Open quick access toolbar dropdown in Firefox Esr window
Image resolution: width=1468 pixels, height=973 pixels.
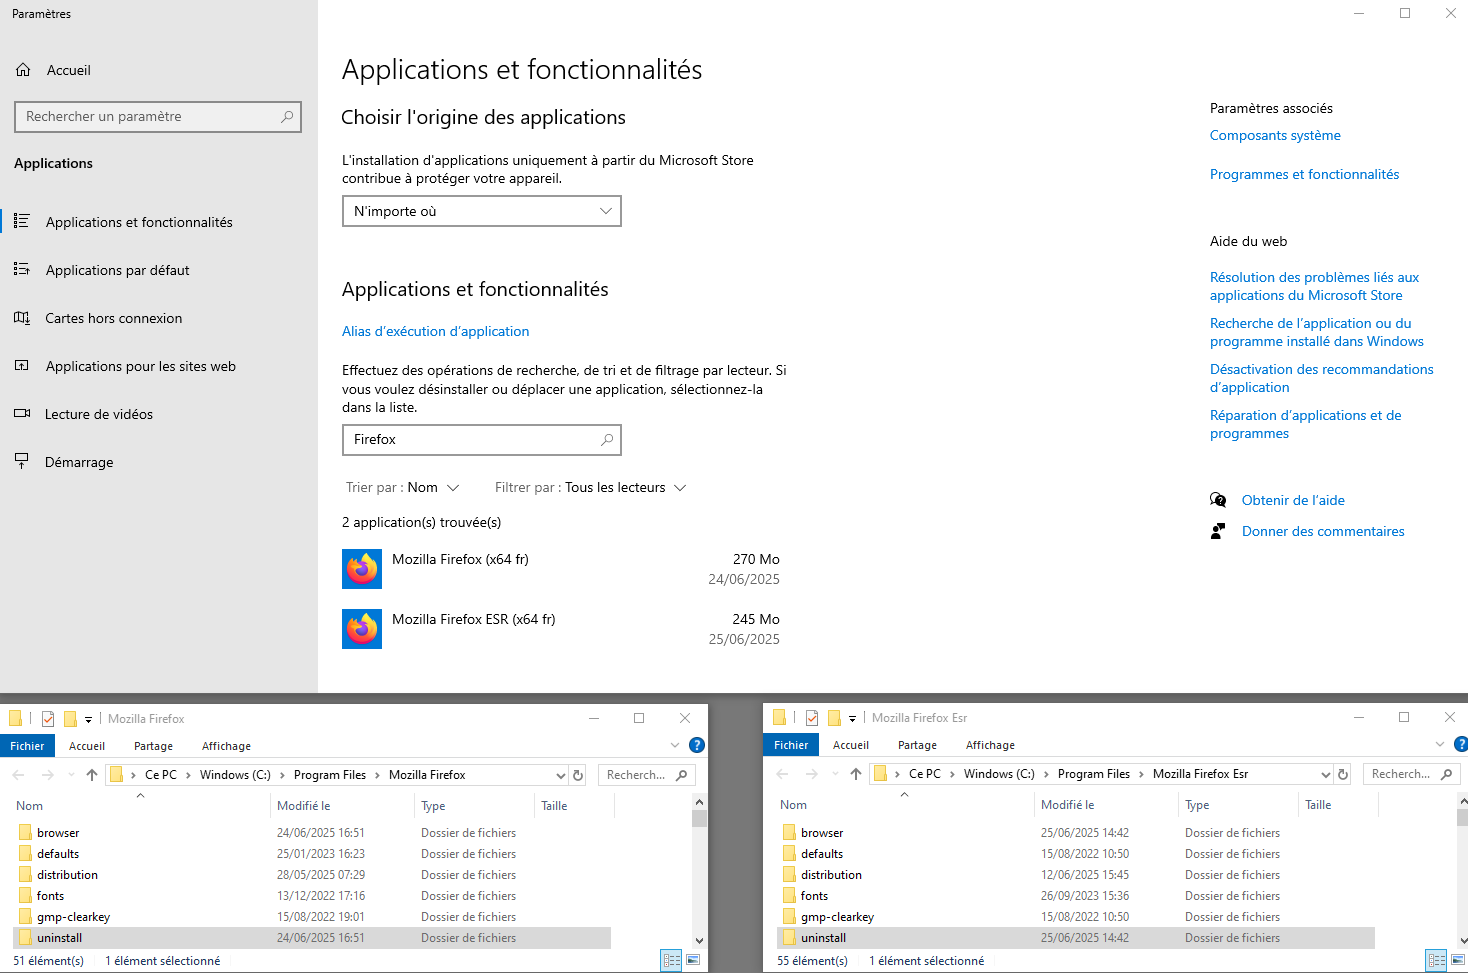click(852, 718)
